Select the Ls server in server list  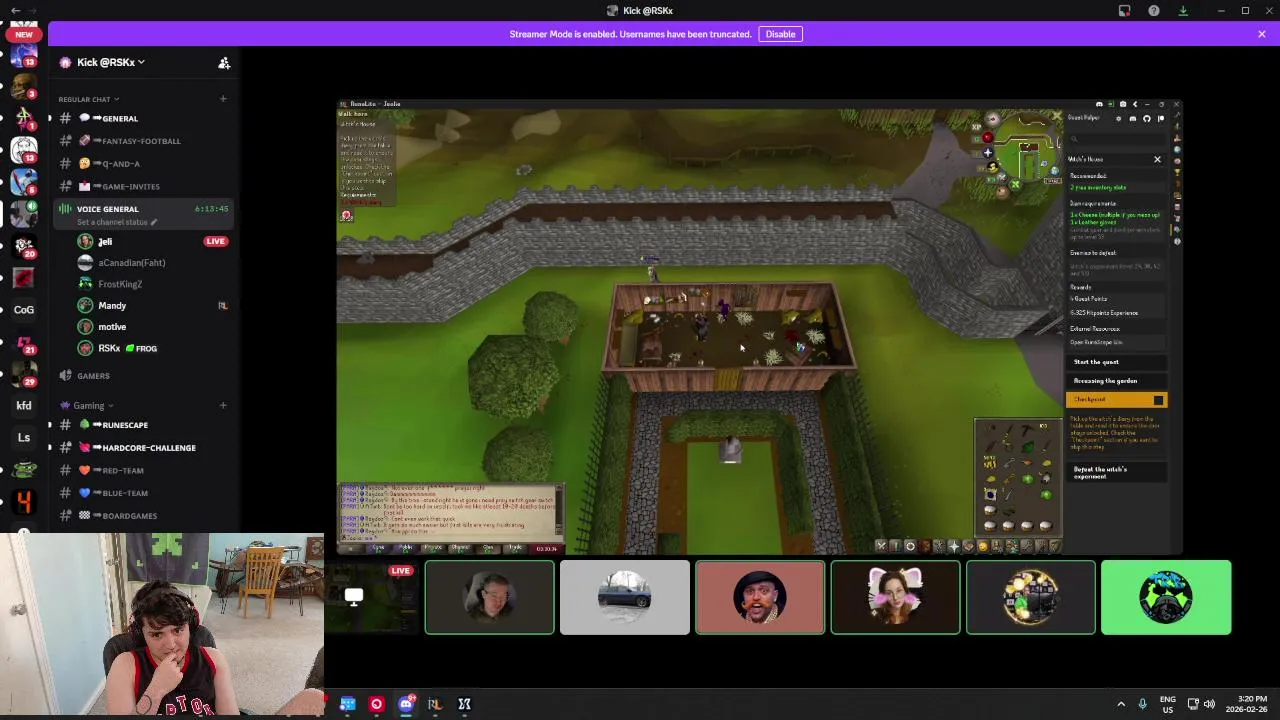tap(24, 438)
